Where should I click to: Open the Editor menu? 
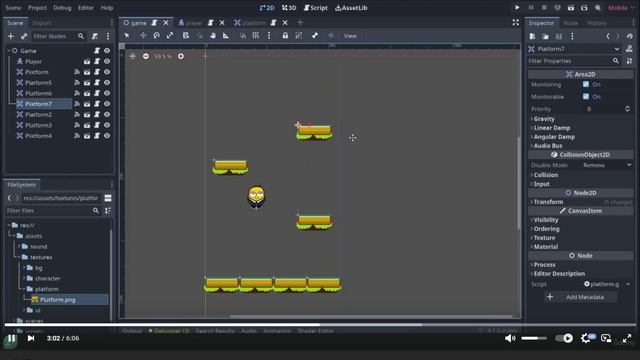click(x=86, y=8)
